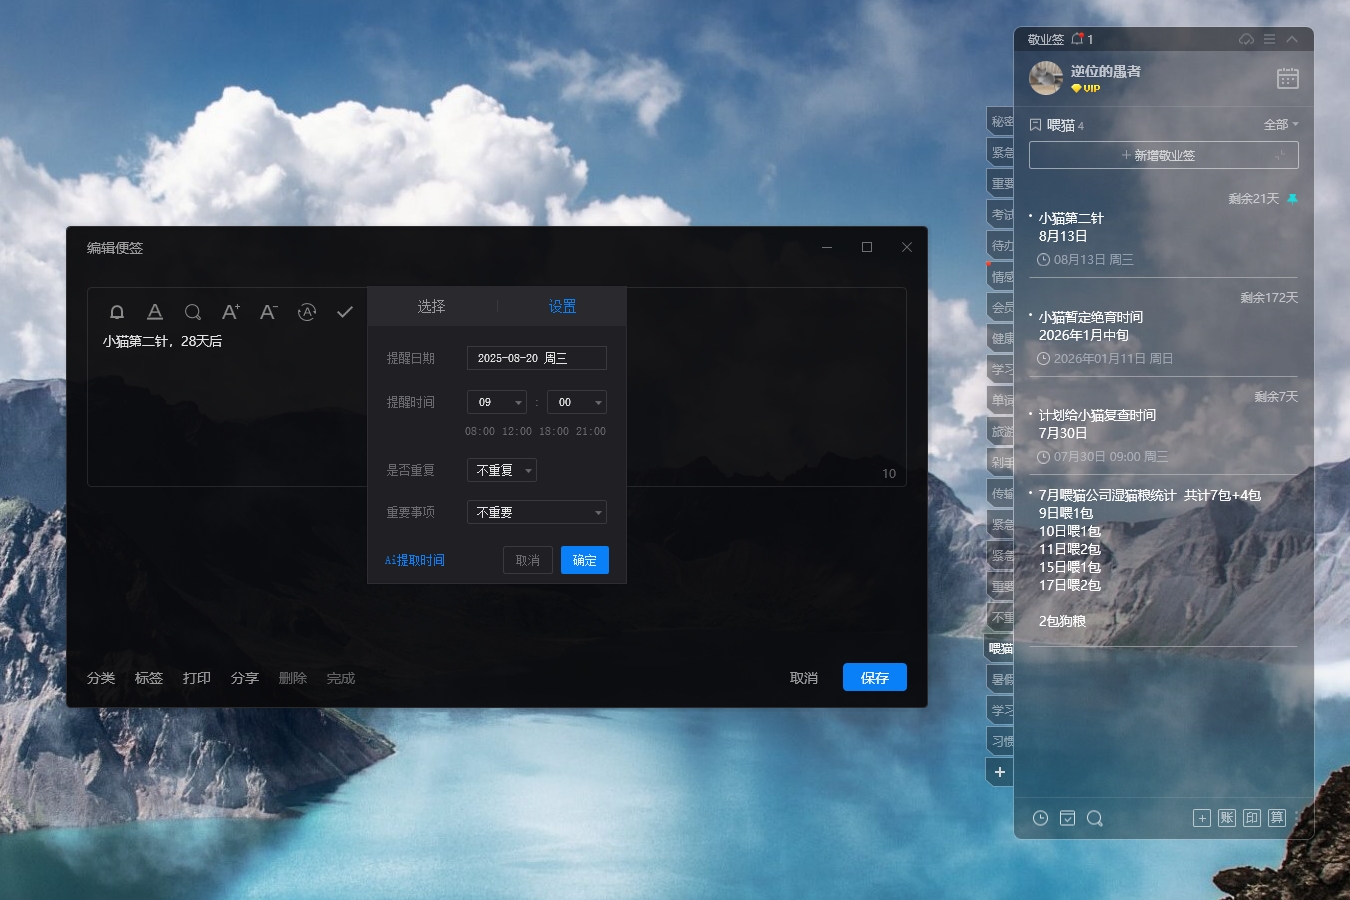Click the blue 保存 button
1350x900 pixels.
click(875, 677)
